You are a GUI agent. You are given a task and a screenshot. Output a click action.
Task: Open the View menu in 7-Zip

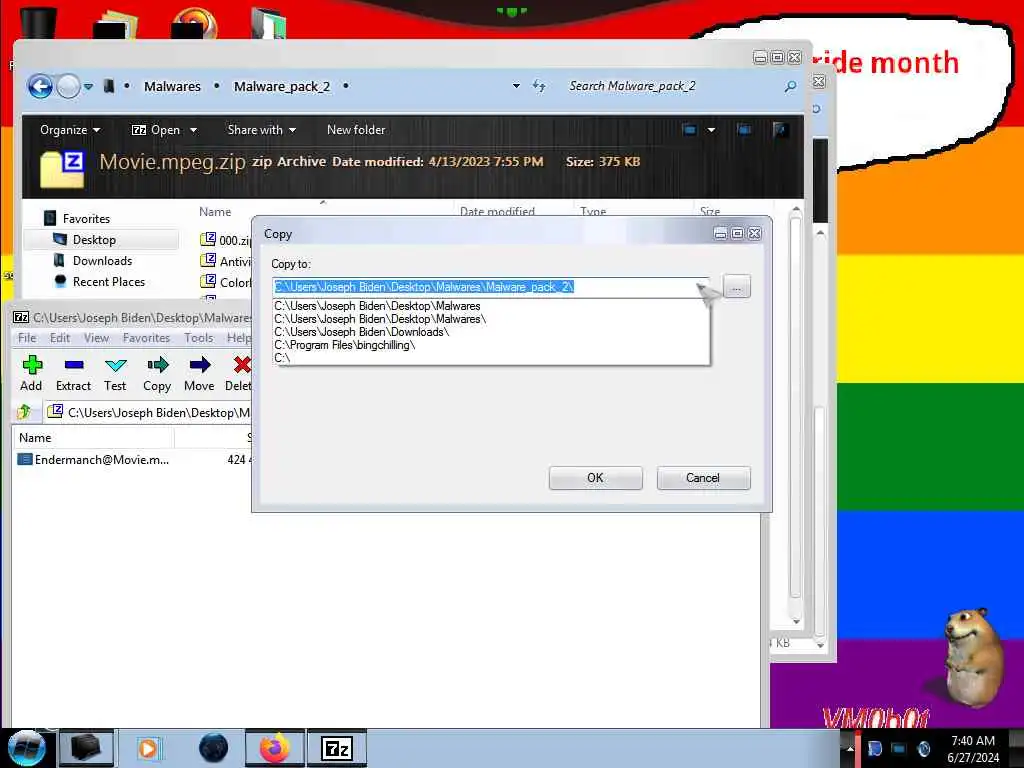96,338
